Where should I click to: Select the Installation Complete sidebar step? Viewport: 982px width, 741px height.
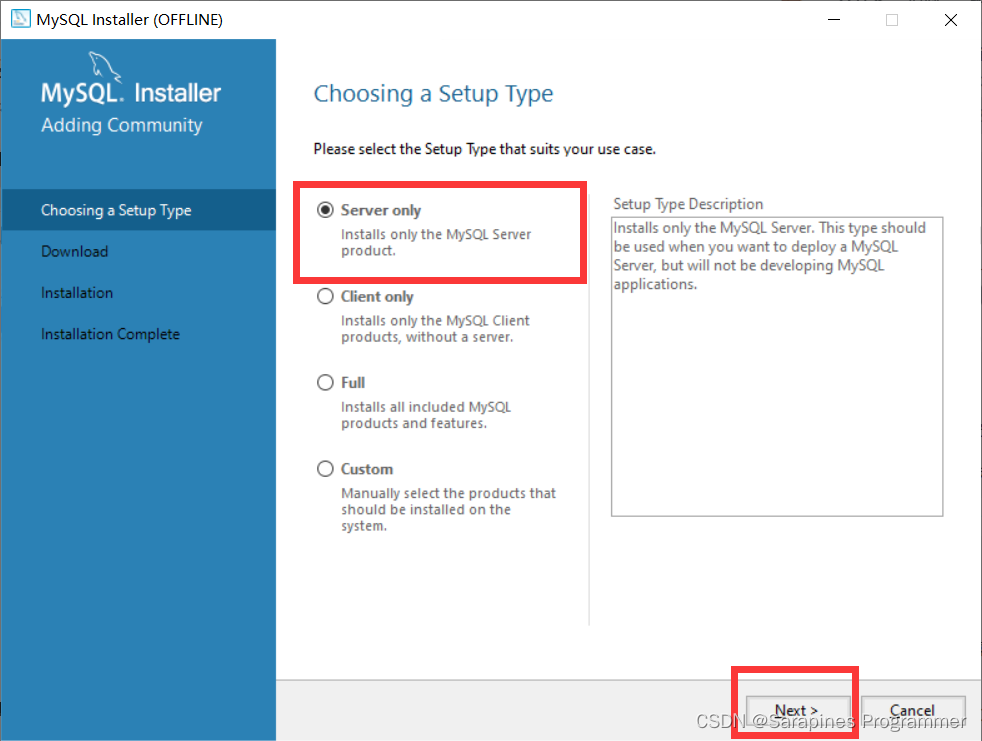point(110,333)
